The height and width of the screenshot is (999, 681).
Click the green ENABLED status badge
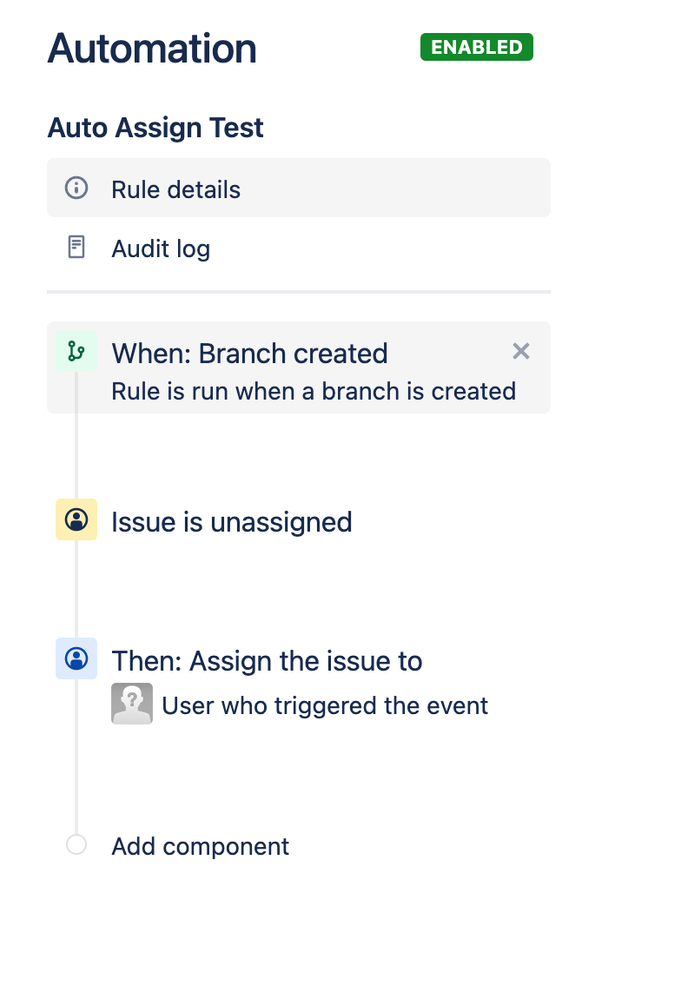coord(477,47)
